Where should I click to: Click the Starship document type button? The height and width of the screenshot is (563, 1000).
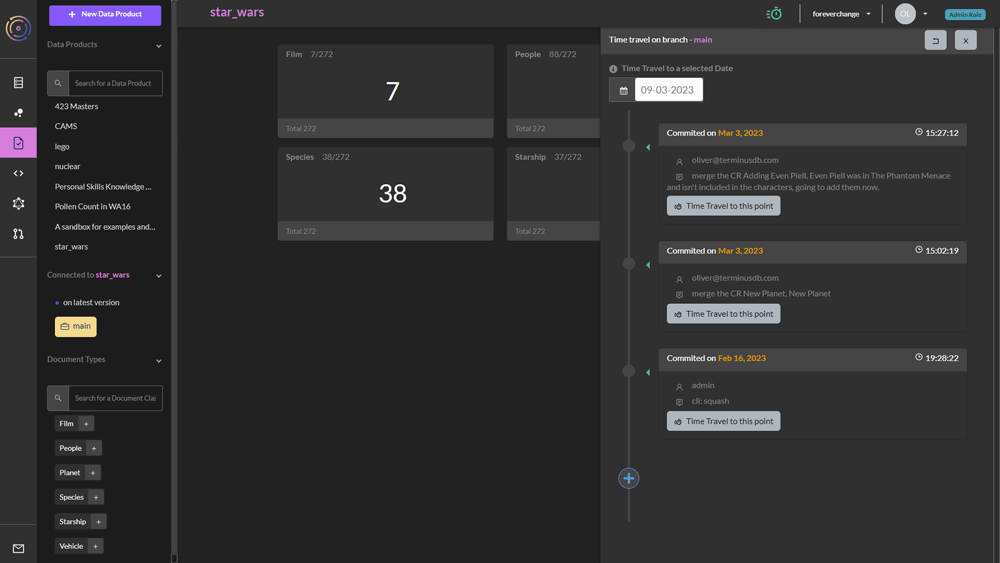(x=73, y=522)
